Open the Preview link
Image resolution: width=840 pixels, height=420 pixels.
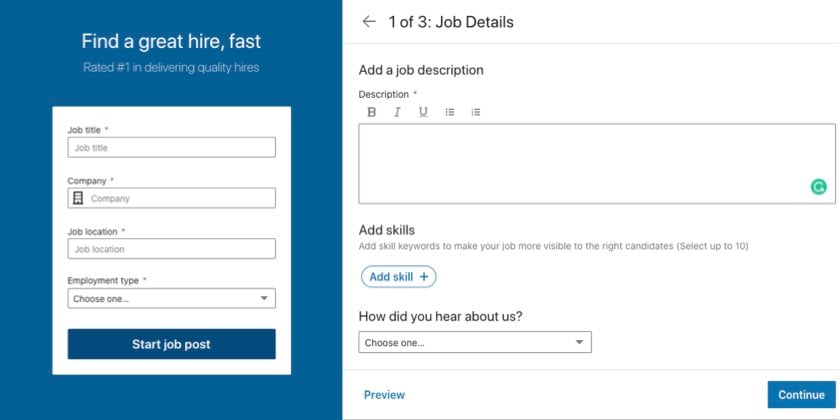pos(384,395)
